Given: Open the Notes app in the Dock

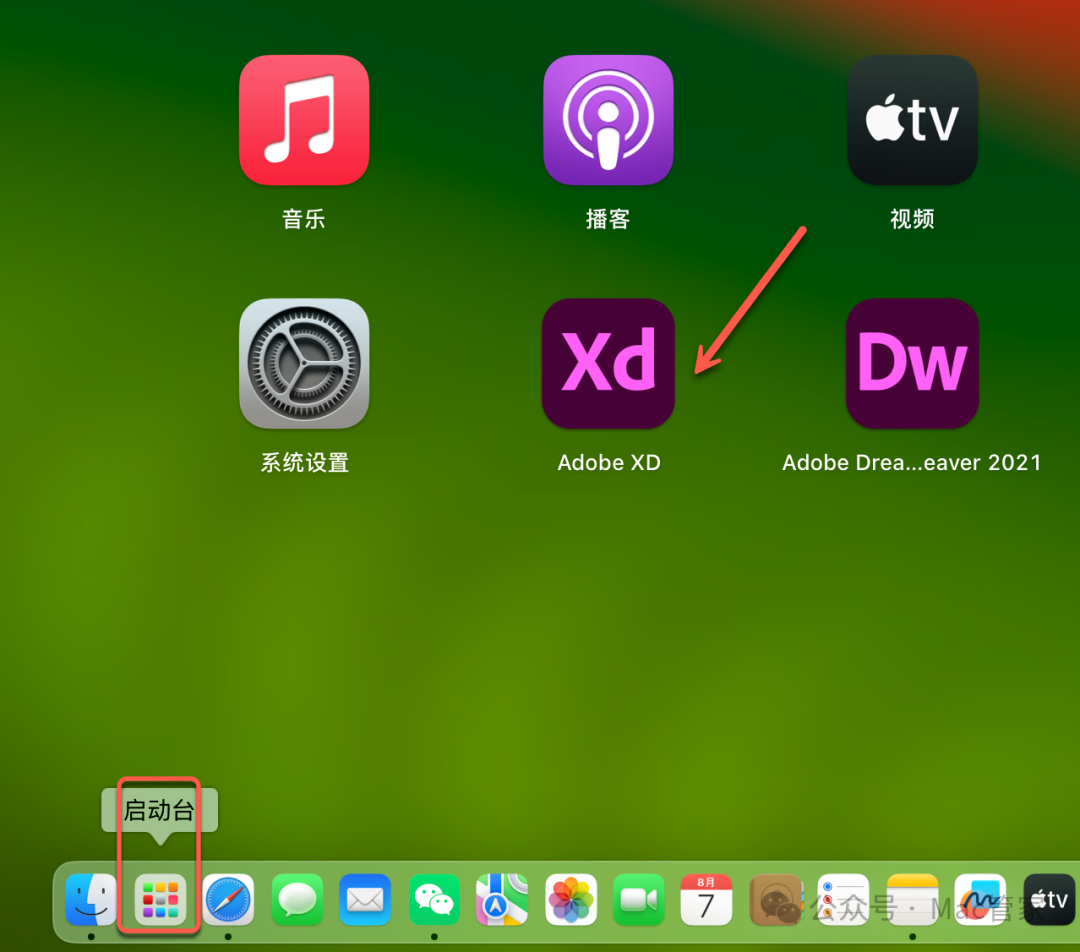Looking at the screenshot, I should pos(913,900).
